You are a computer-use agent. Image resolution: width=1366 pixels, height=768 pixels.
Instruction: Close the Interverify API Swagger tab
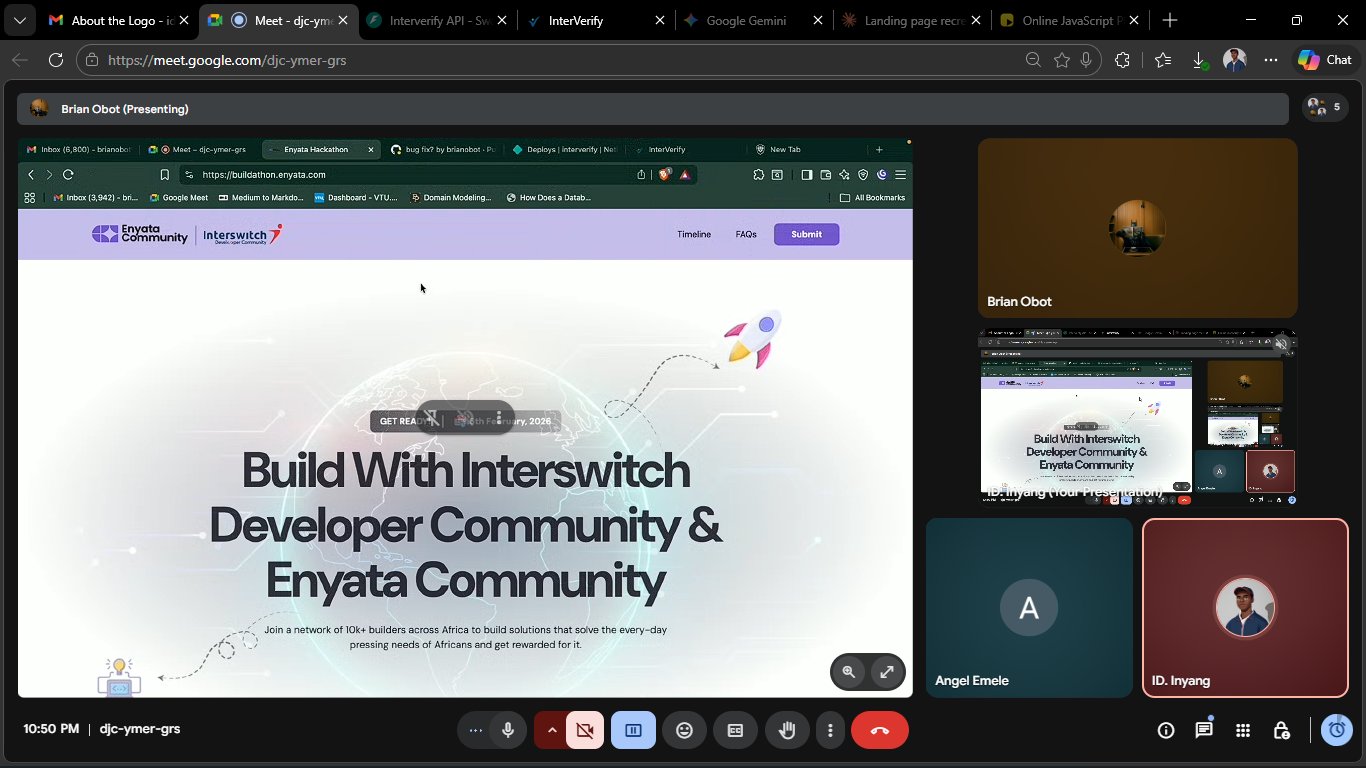point(501,20)
